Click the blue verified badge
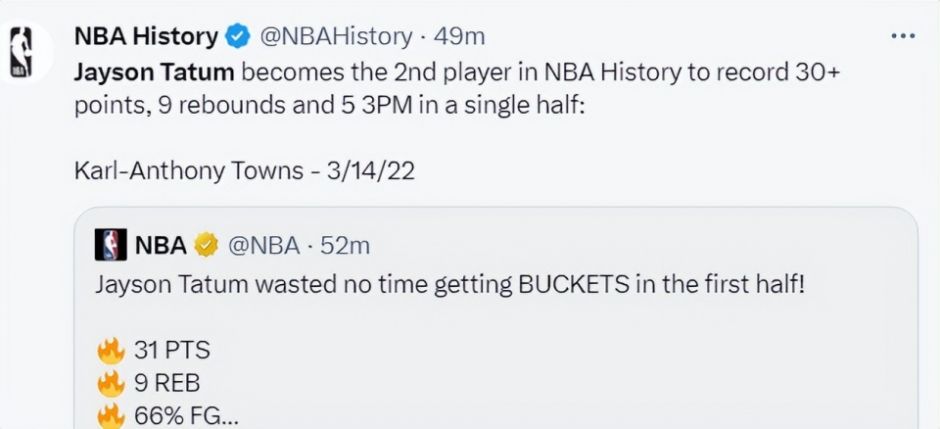This screenshot has width=940, height=429. click(237, 37)
